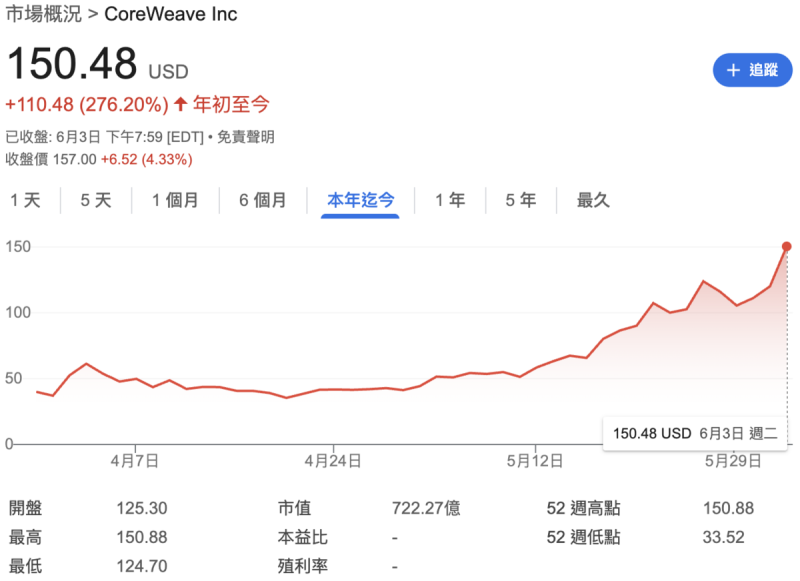800x581 pixels.
Task: Open the 市場概況 breadcrumb link
Action: [x=43, y=14]
